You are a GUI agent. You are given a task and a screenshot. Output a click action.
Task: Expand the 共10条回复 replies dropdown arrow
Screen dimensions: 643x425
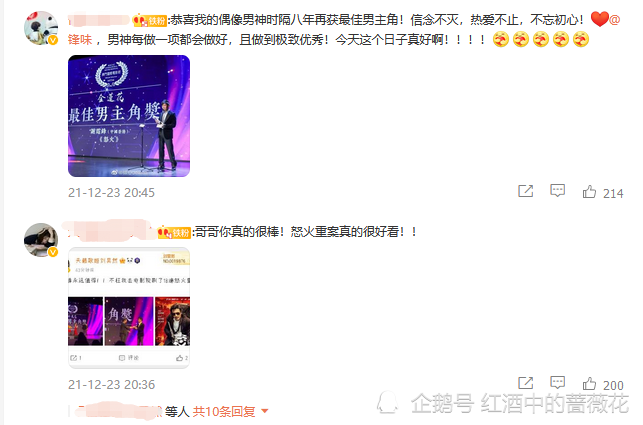point(265,411)
